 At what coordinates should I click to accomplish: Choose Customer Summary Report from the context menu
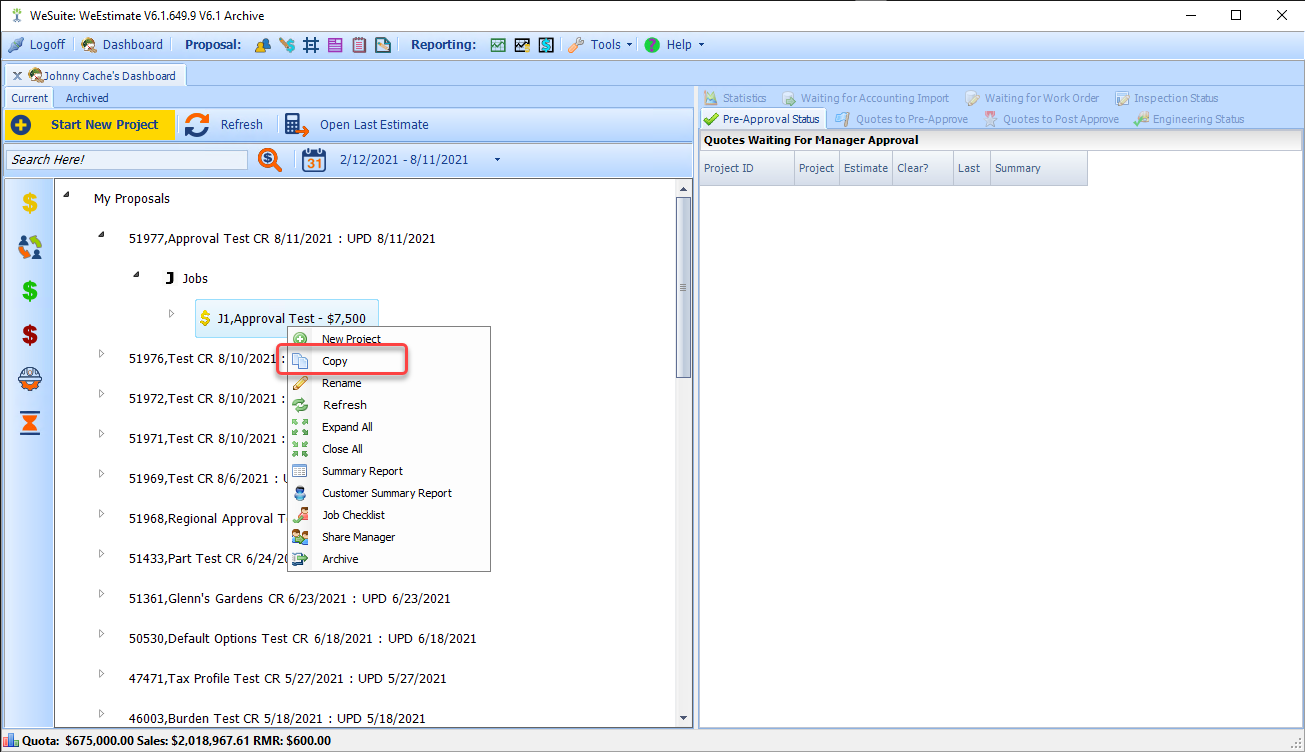(x=388, y=493)
